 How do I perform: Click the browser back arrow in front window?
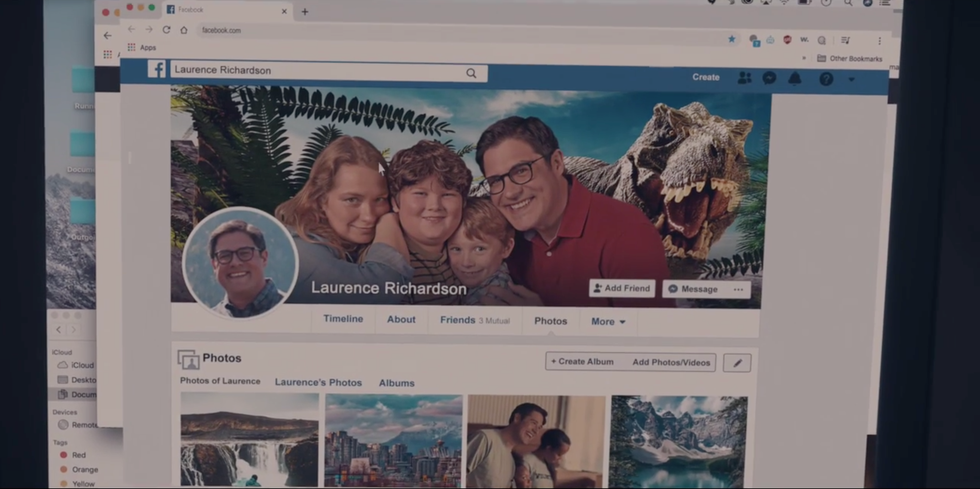coord(131,29)
